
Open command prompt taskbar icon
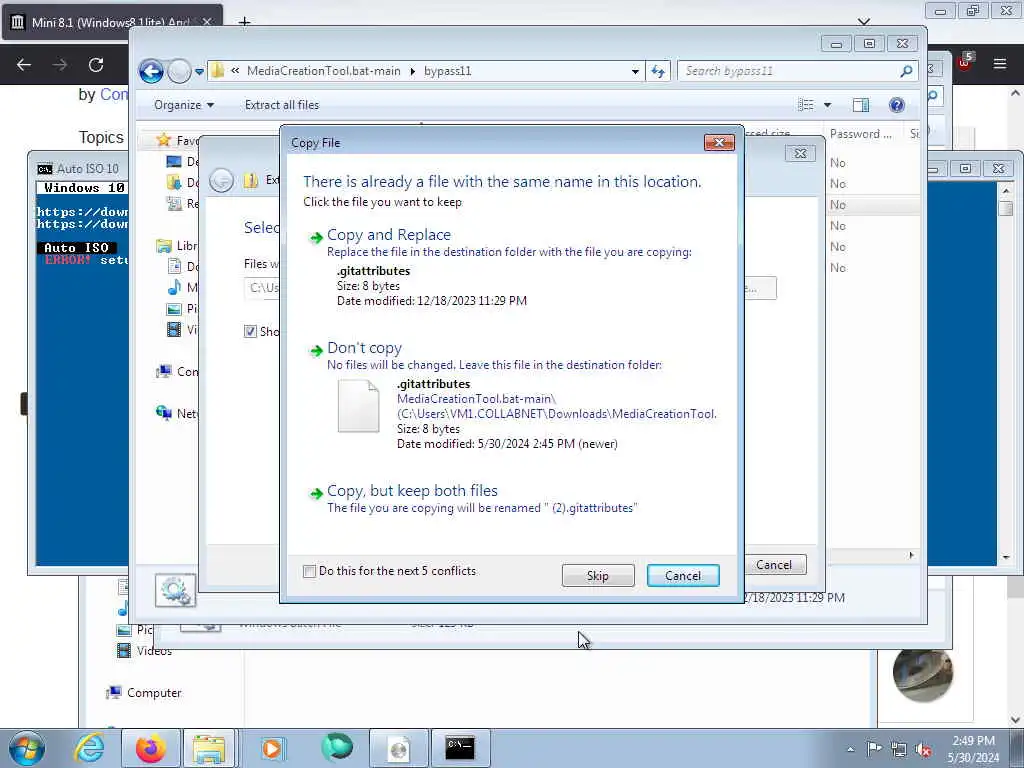[x=460, y=748]
